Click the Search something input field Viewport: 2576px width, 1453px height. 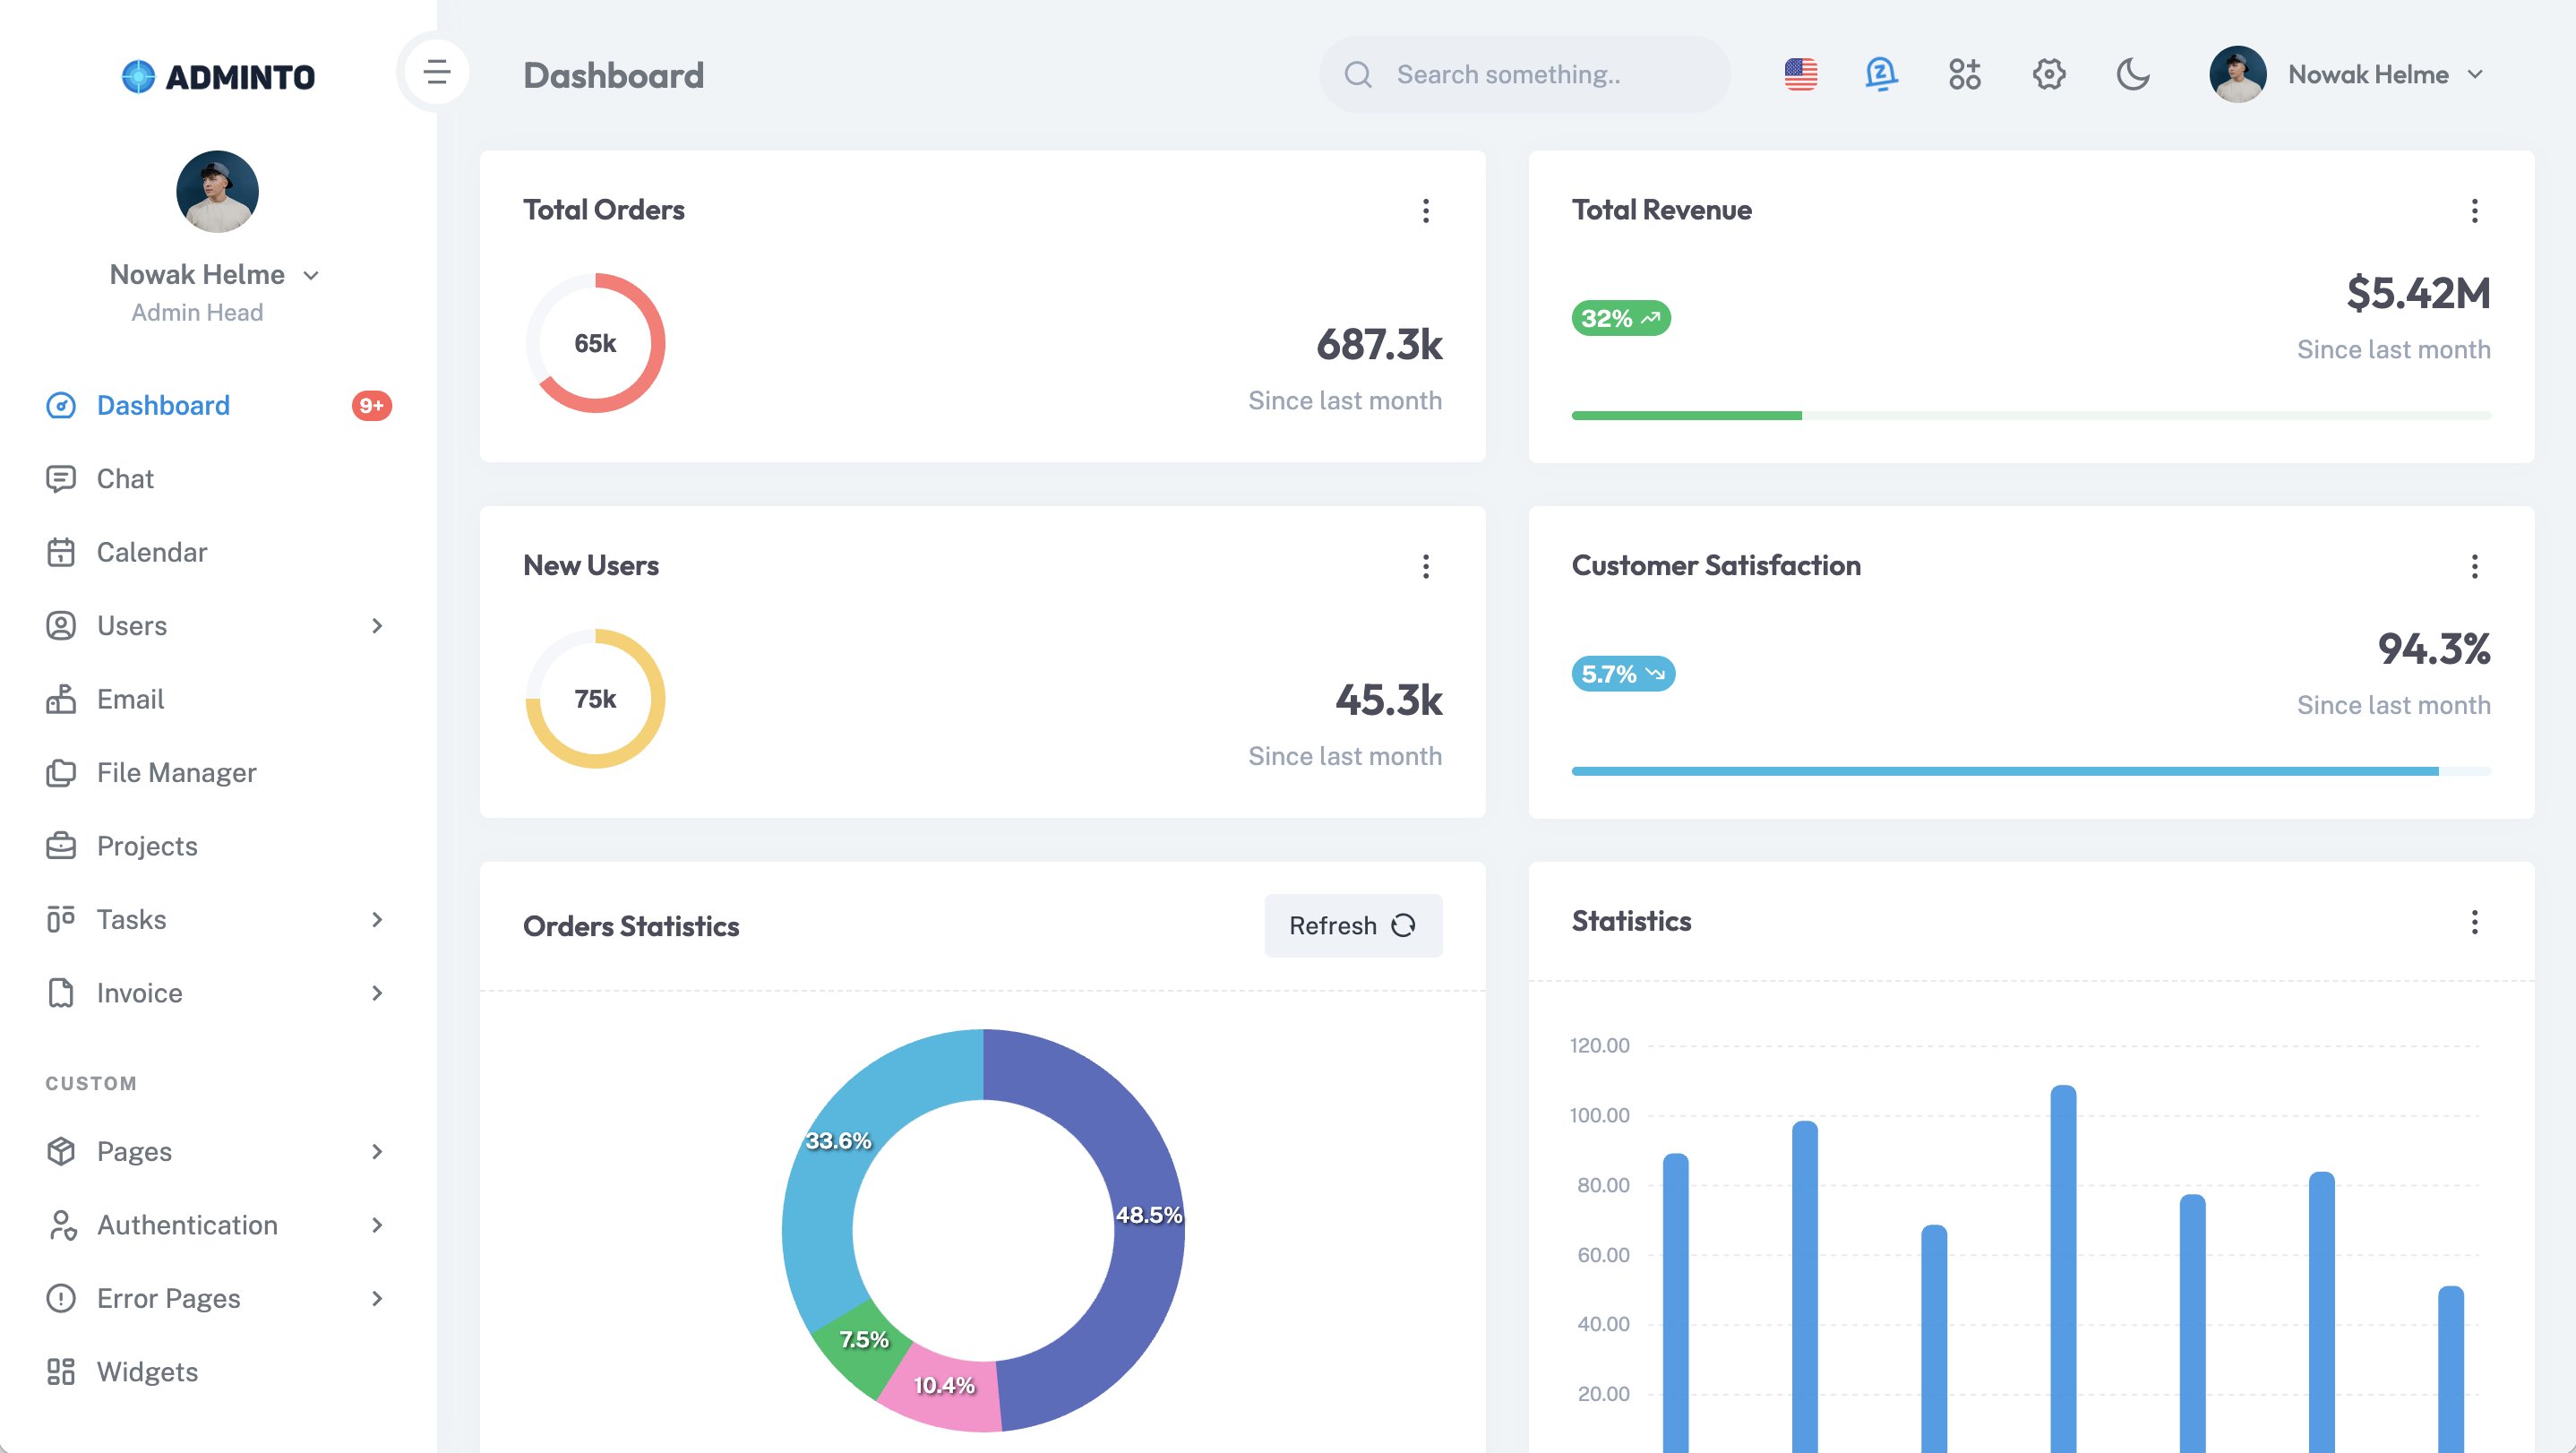1540,75
